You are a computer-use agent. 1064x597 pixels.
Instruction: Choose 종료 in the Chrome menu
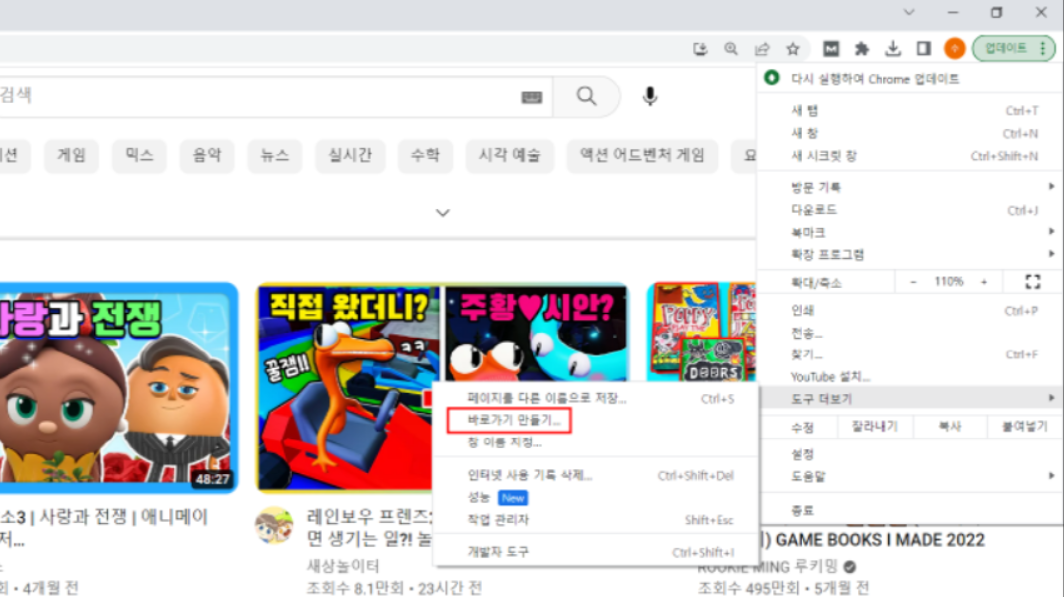[x=909, y=510]
